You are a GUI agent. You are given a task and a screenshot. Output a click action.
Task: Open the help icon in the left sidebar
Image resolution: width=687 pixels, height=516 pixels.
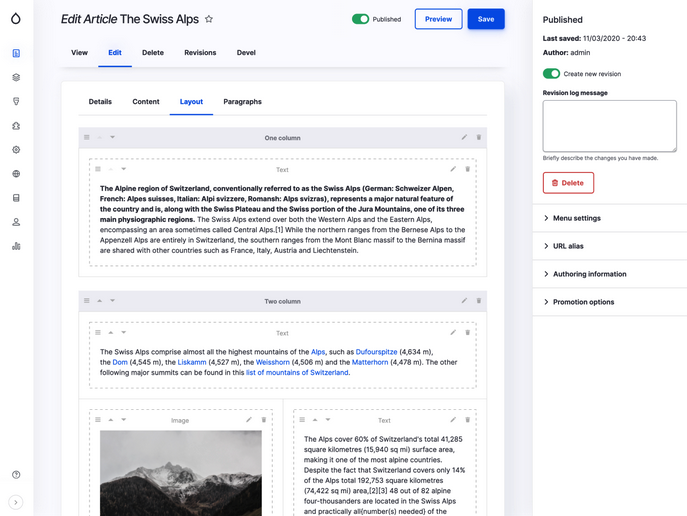pos(16,474)
